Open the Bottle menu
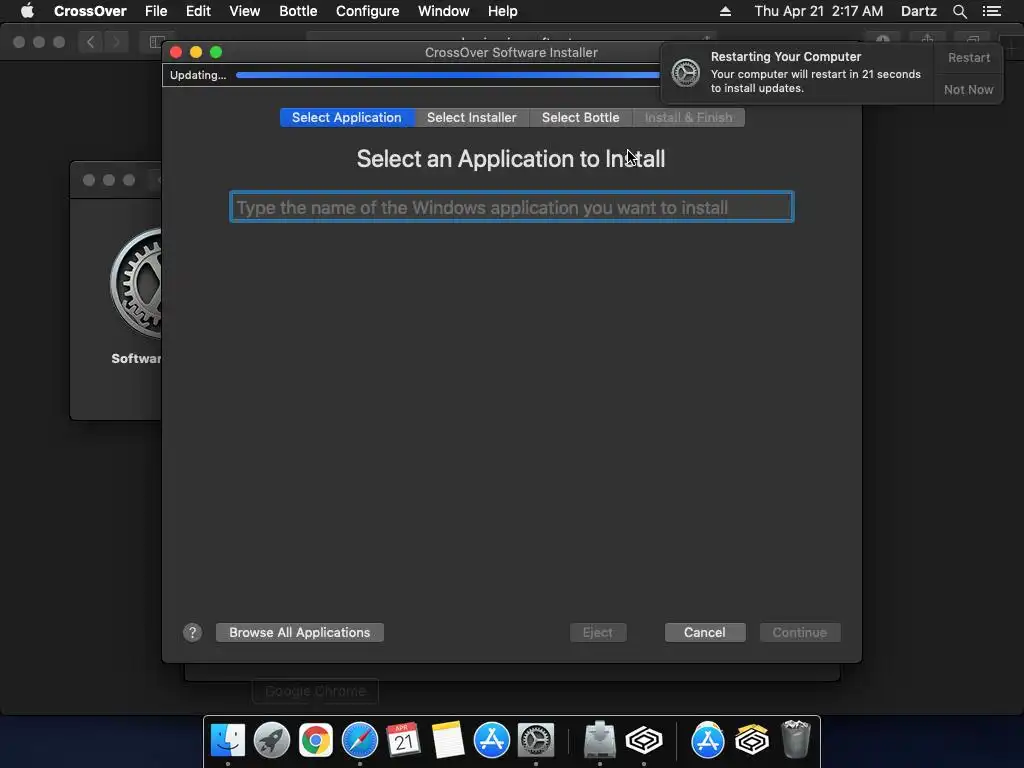 pyautogui.click(x=298, y=11)
